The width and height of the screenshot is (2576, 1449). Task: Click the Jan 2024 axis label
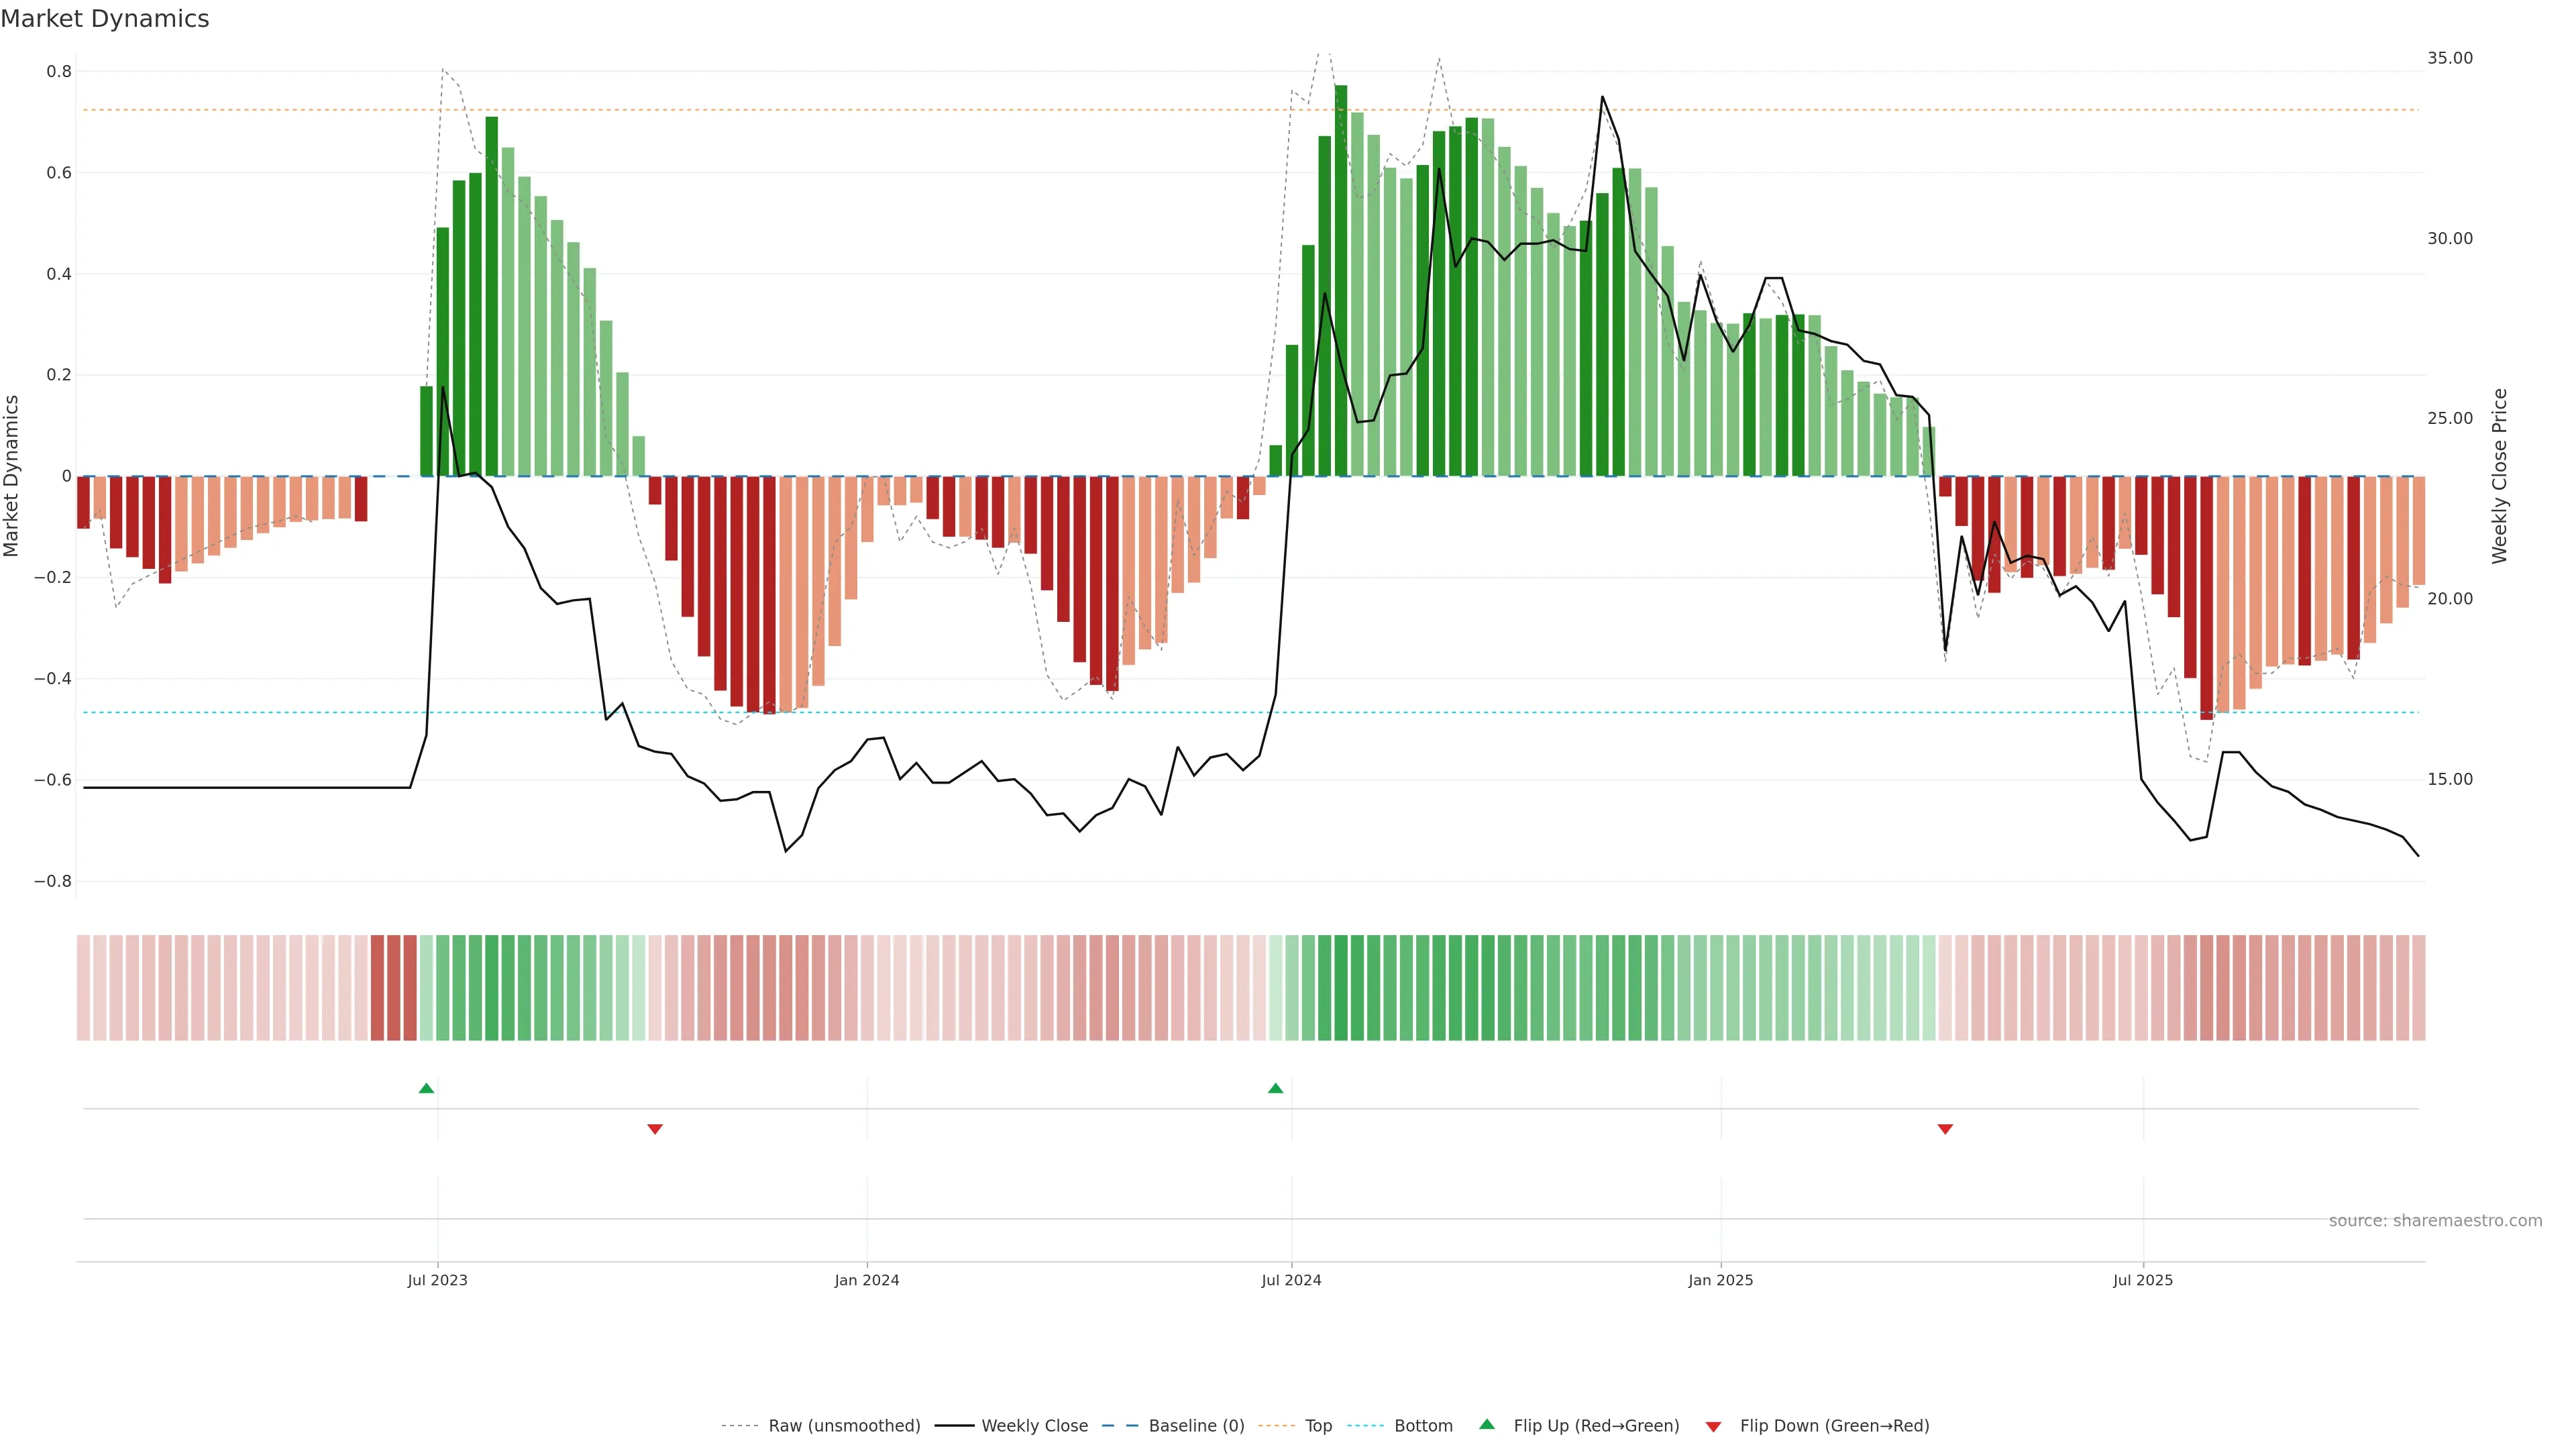click(867, 1280)
